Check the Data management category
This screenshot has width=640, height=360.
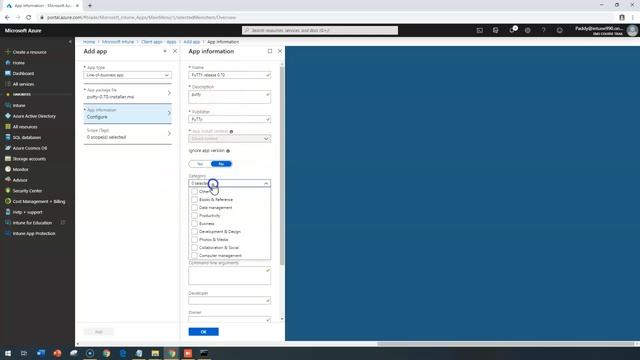[195, 208]
